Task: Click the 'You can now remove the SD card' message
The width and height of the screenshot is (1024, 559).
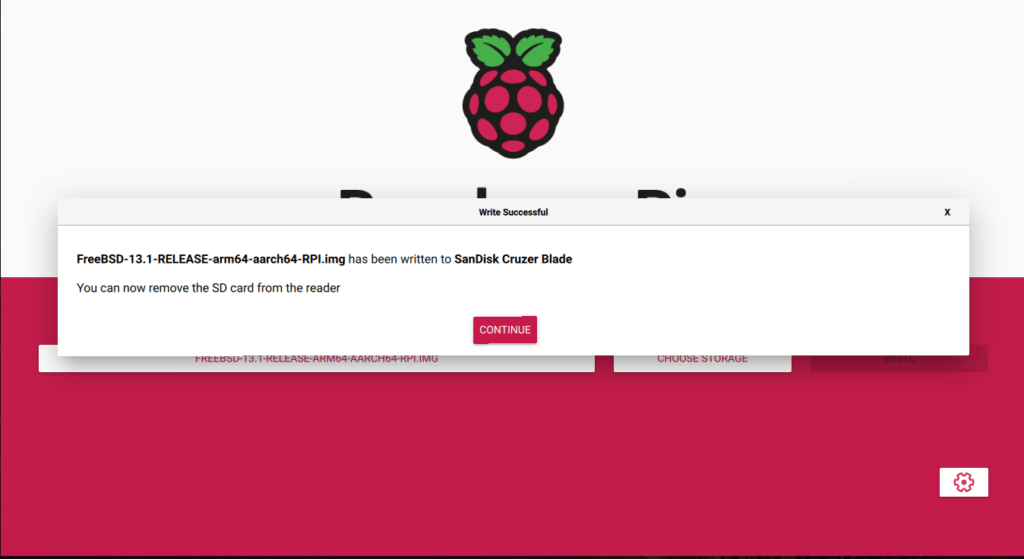Action: [x=208, y=288]
